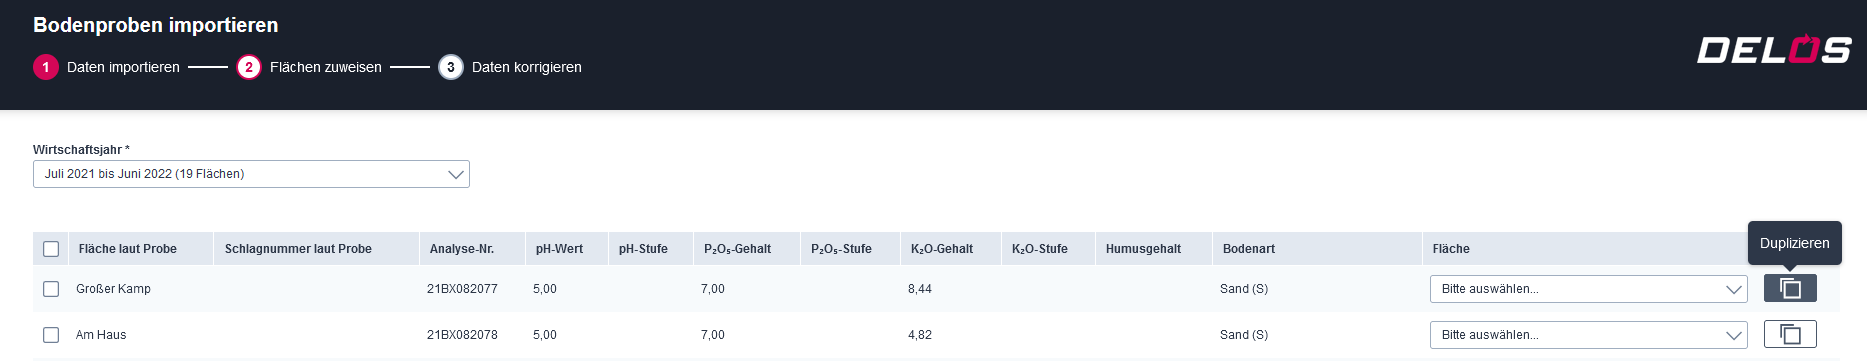Duplicate the Großer Kamp row
Viewport: 1867px width, 361px height.
1790,288
